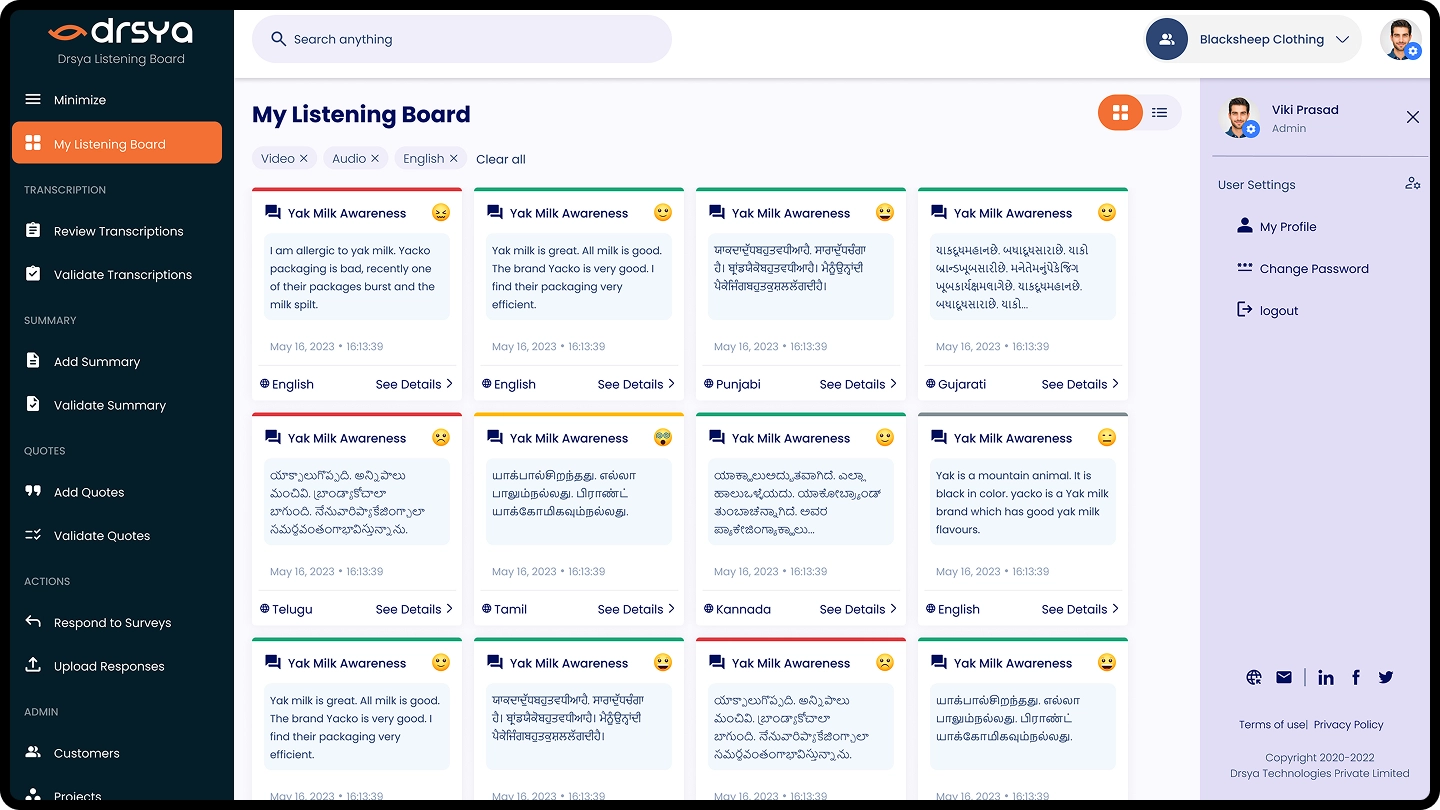Open the Twitter icon
Screen dimensions: 1440x810
1386,677
